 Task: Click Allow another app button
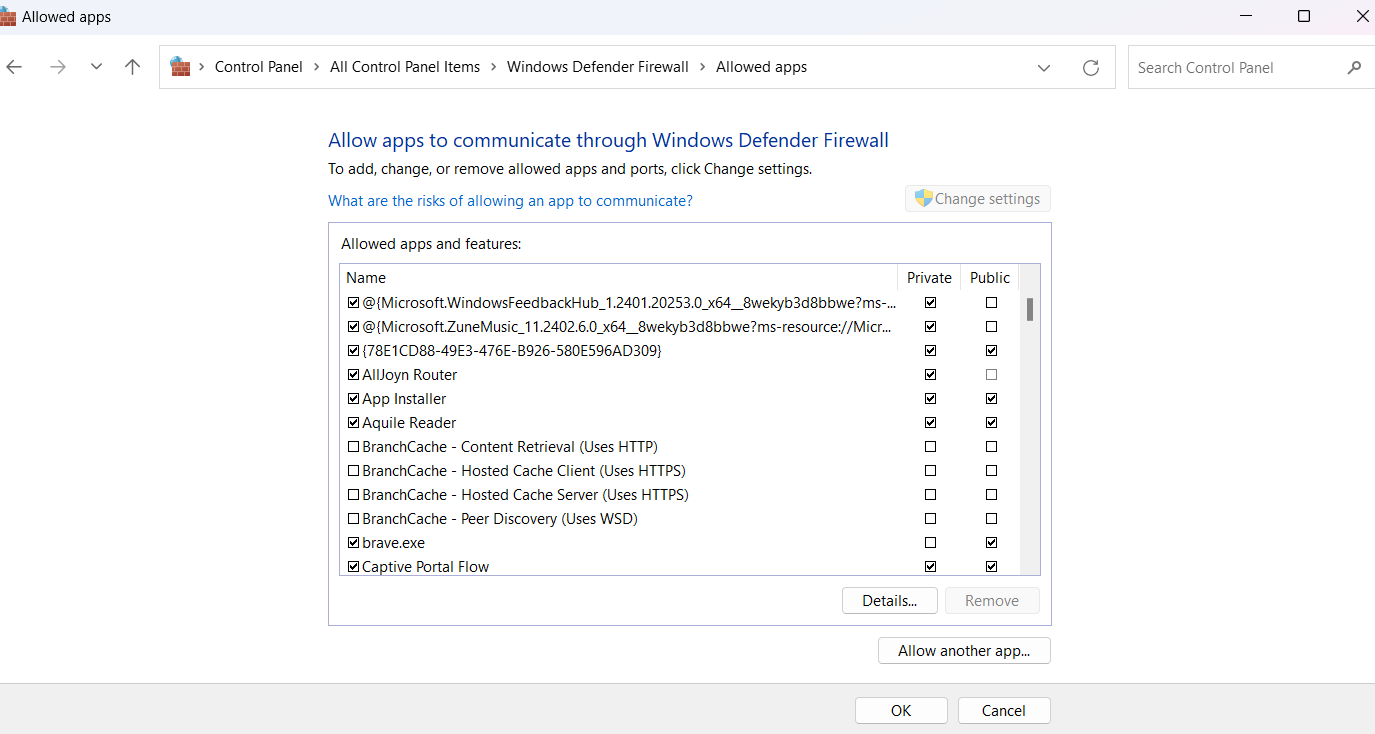pyautogui.click(x=964, y=650)
